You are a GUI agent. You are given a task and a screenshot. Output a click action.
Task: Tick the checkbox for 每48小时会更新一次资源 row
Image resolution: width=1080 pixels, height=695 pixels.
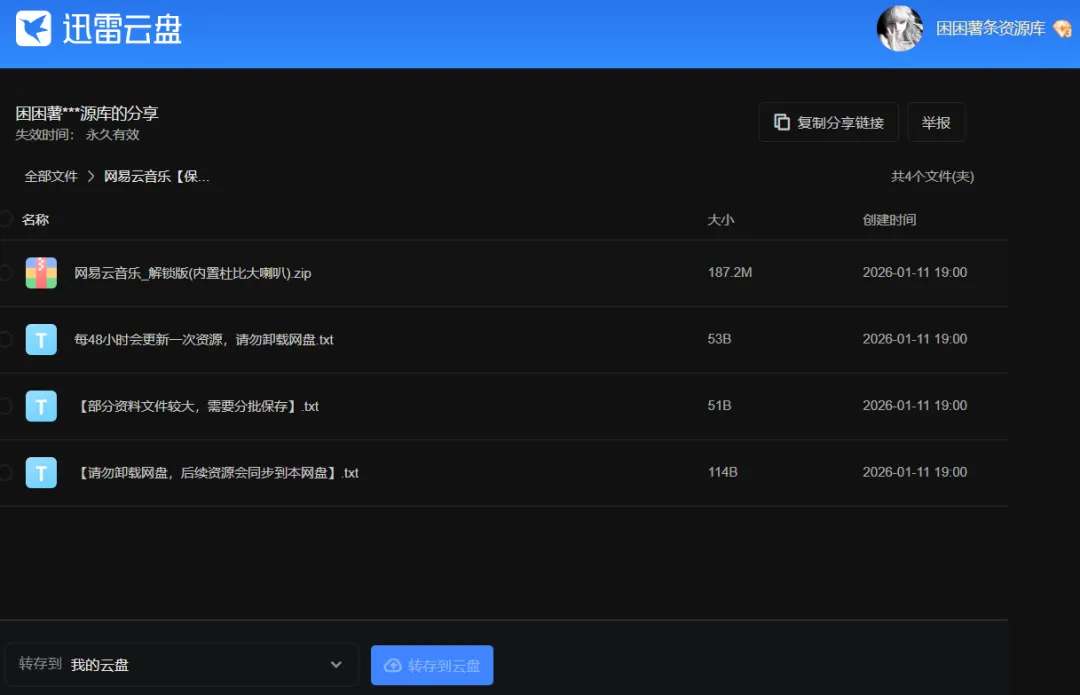(x=5, y=339)
